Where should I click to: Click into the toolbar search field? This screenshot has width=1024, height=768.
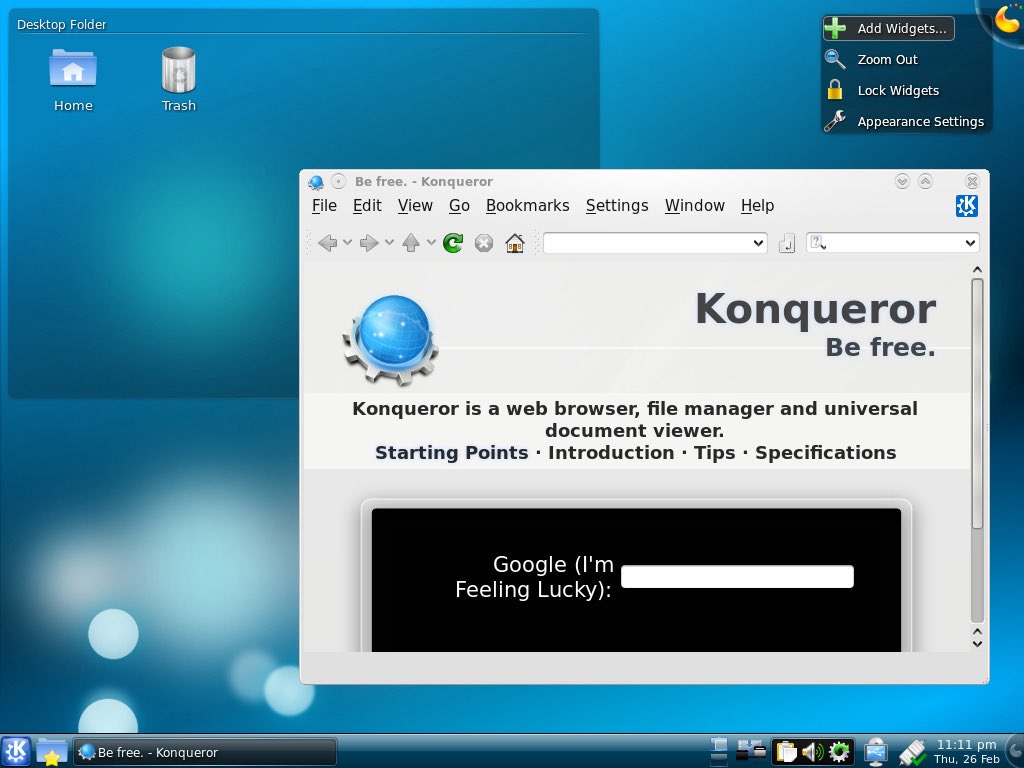tap(895, 243)
